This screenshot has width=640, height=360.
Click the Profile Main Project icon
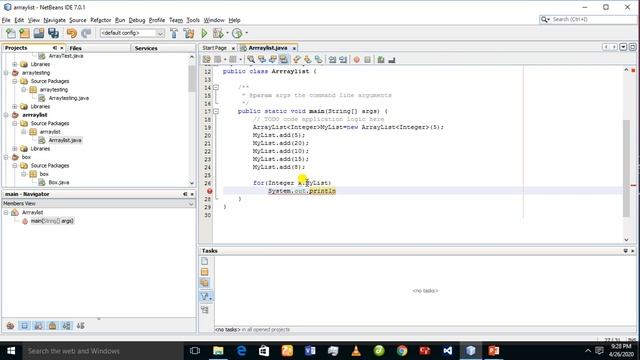point(237,33)
